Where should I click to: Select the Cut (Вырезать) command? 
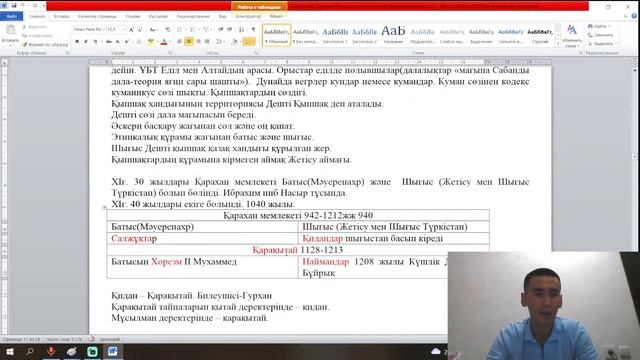tap(35, 27)
